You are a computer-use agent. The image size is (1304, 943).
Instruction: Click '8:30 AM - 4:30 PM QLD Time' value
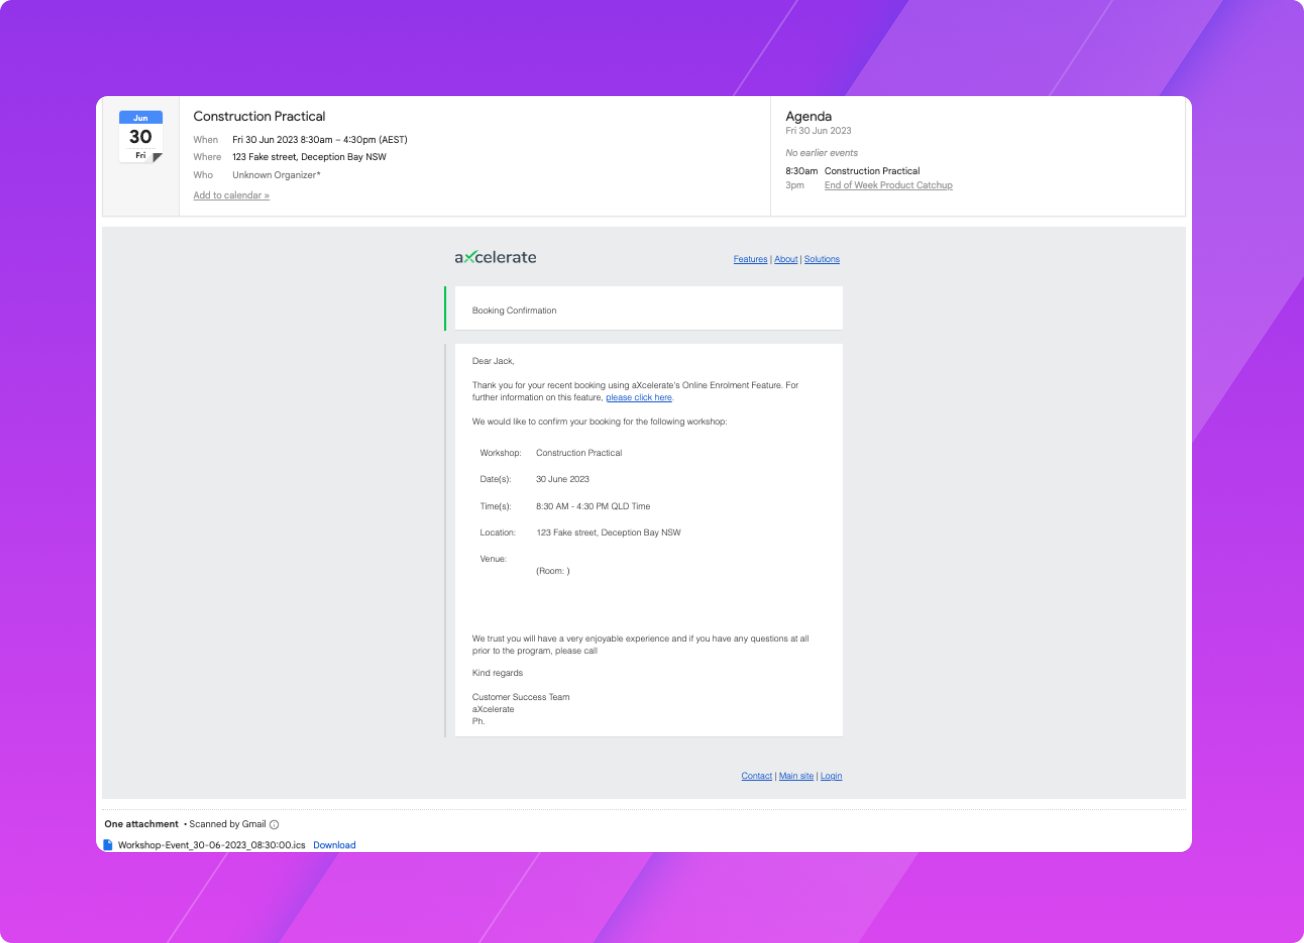click(593, 506)
